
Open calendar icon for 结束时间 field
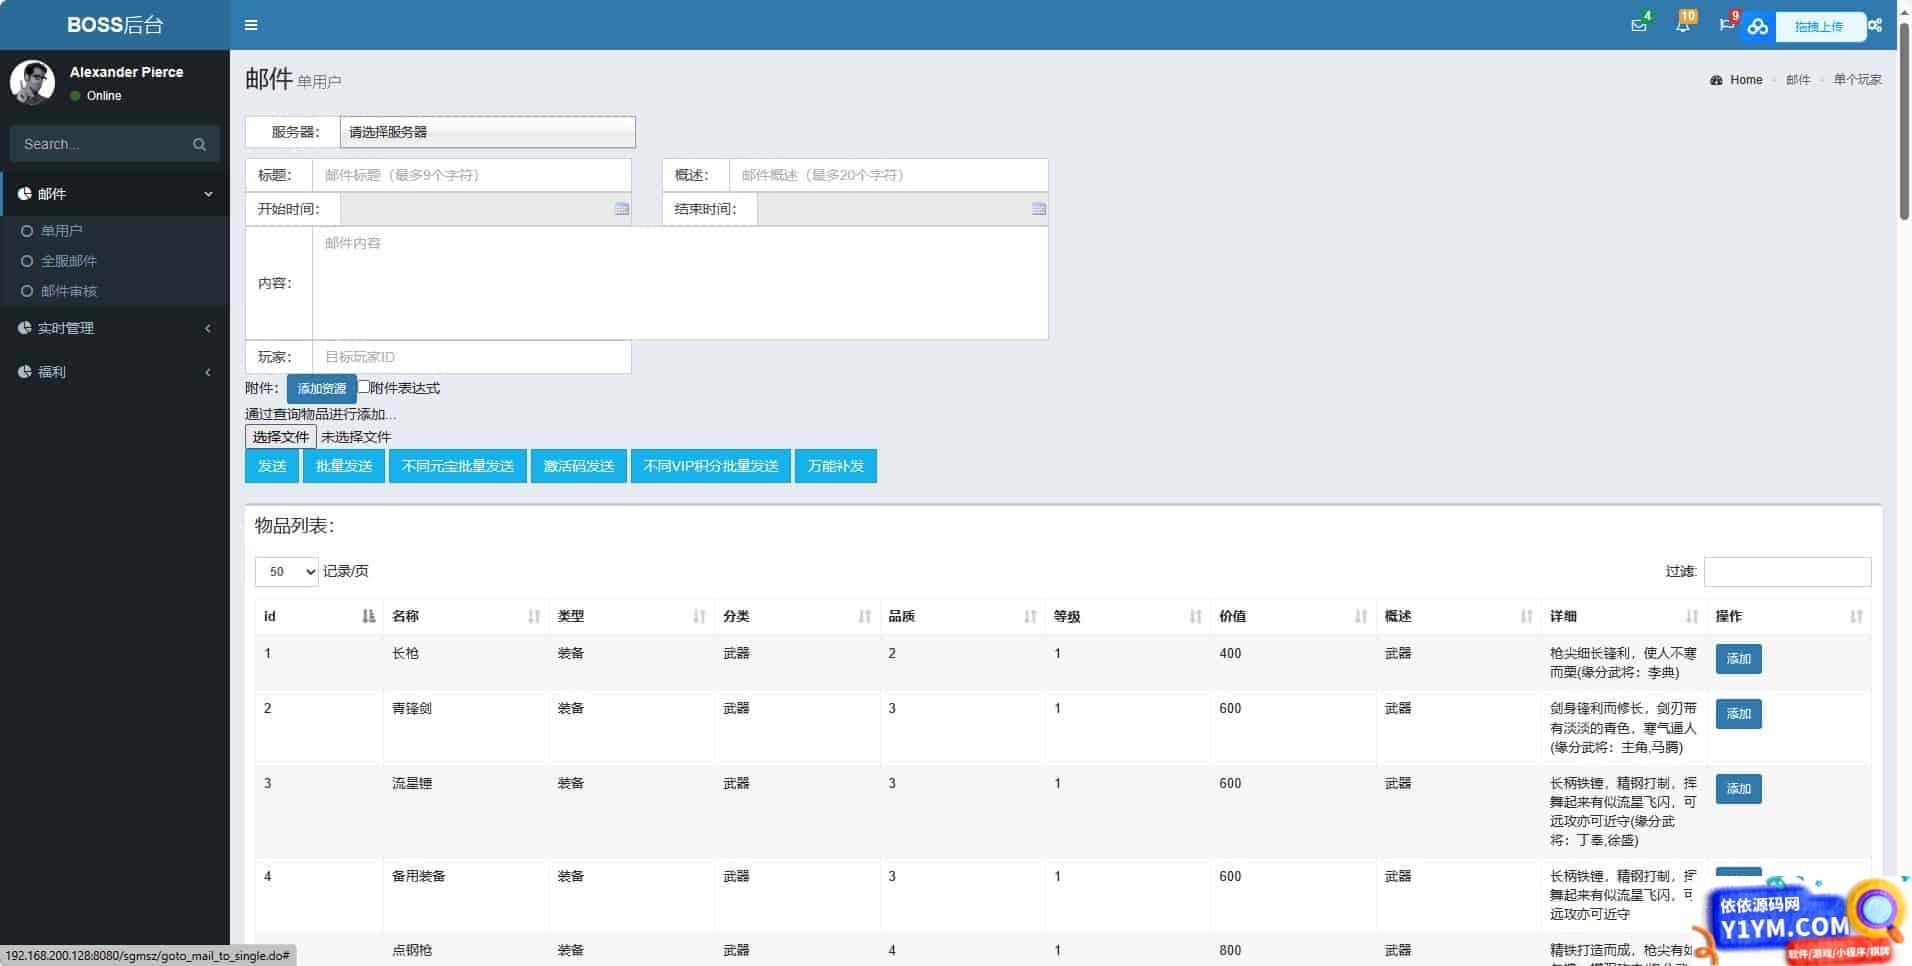pos(1039,209)
